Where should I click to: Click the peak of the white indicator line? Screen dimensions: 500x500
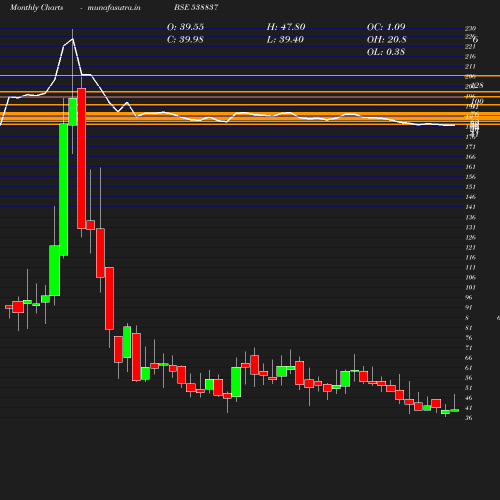(x=72, y=39)
